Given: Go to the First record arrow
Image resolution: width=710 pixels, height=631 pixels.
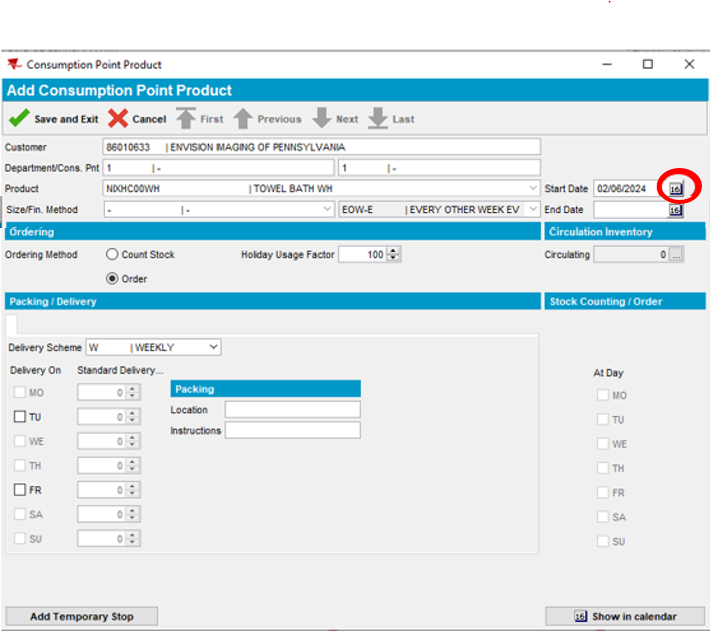Looking at the screenshot, I should tap(185, 118).
